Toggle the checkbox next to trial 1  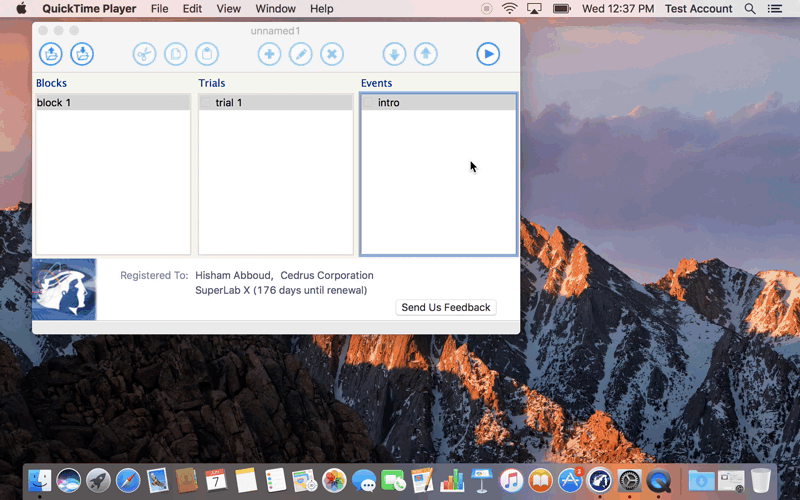click(x=206, y=103)
